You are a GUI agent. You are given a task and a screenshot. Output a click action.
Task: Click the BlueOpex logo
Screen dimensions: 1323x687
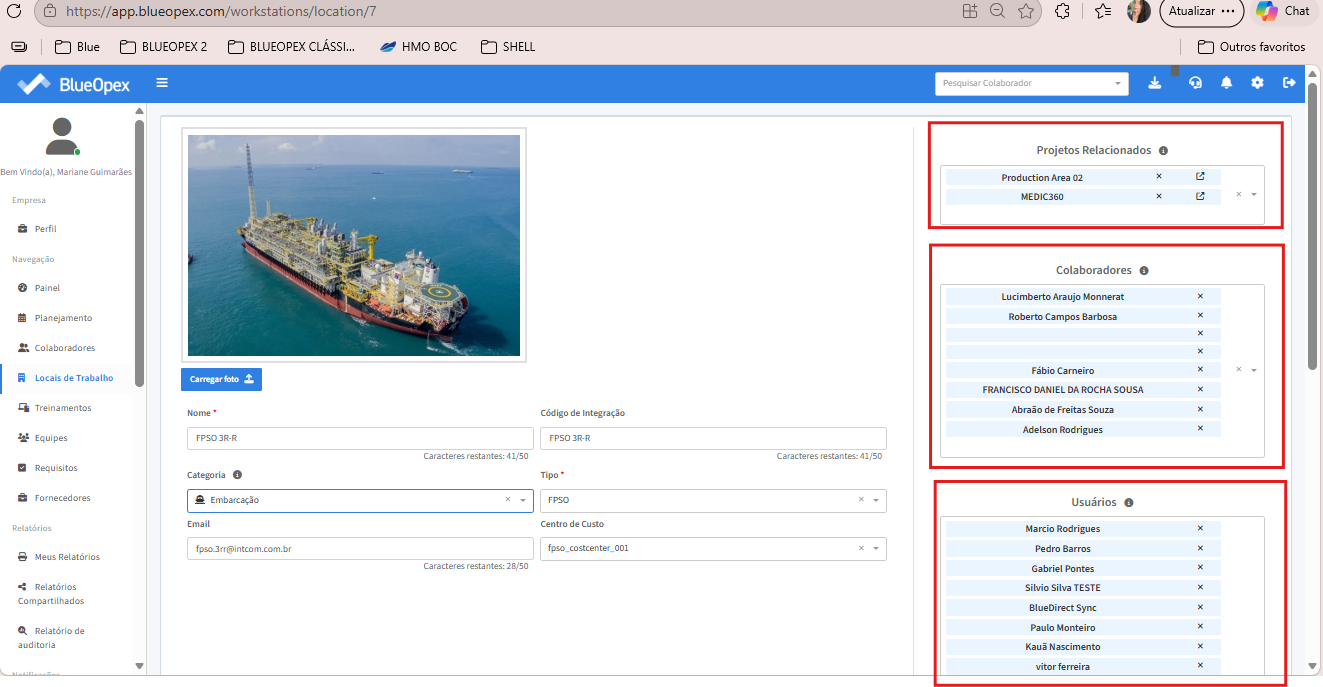pyautogui.click(x=74, y=84)
